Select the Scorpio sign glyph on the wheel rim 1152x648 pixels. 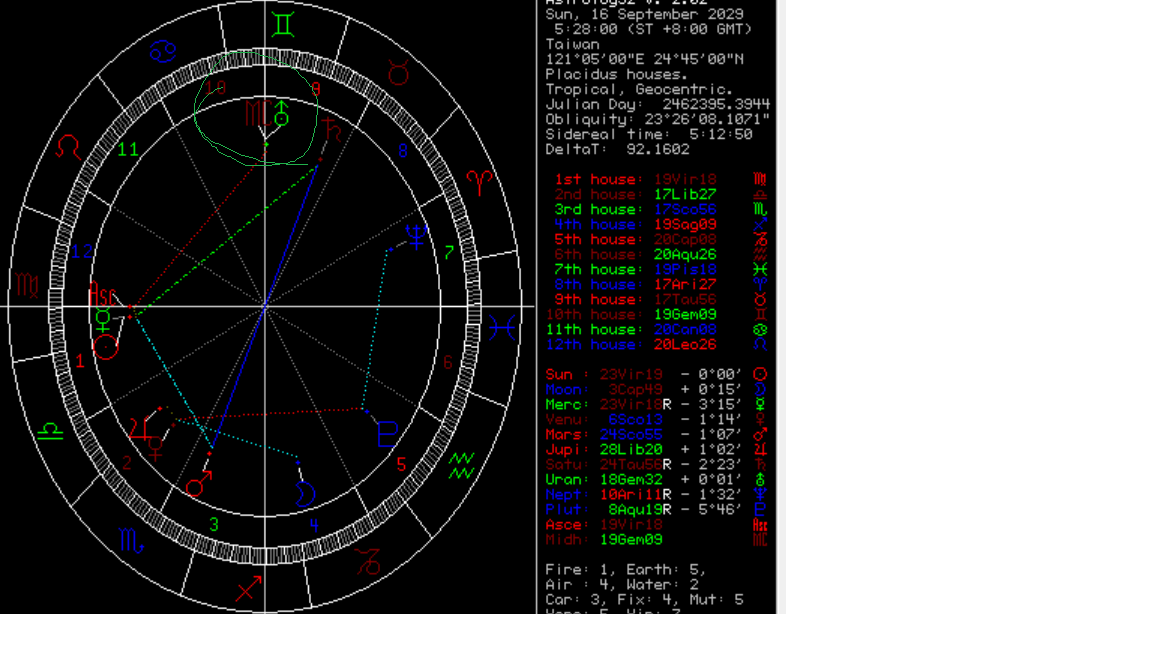click(132, 541)
